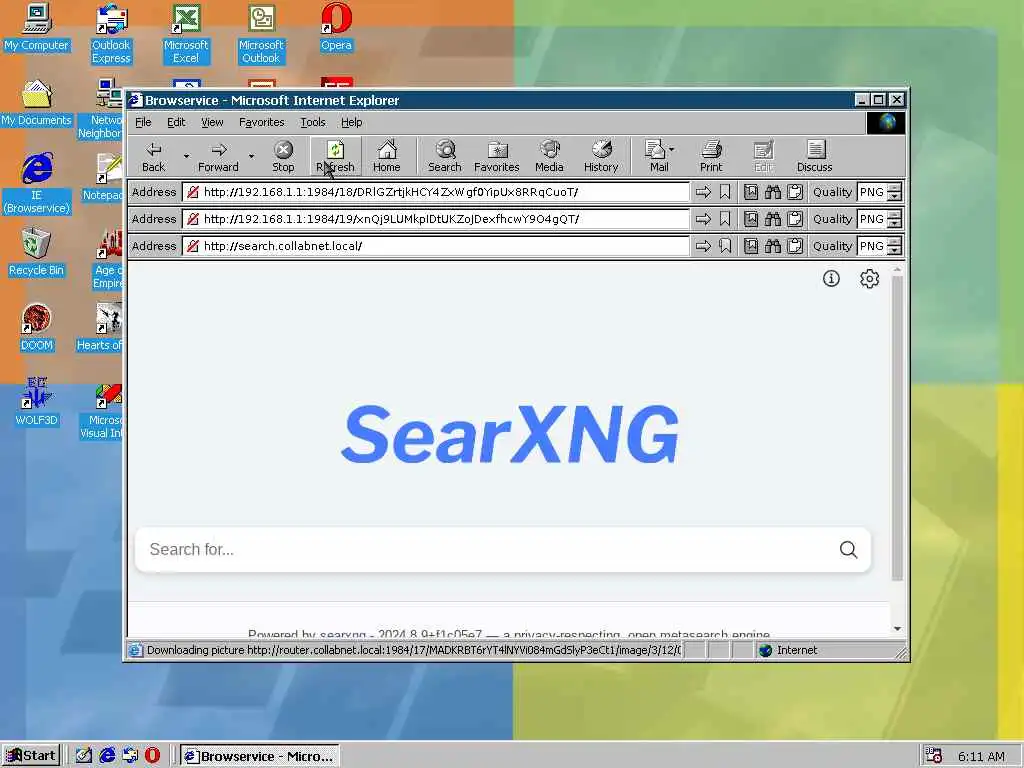Click the page vertical scrollbar thumb
The width and height of the screenshot is (1024, 768).
point(897,428)
